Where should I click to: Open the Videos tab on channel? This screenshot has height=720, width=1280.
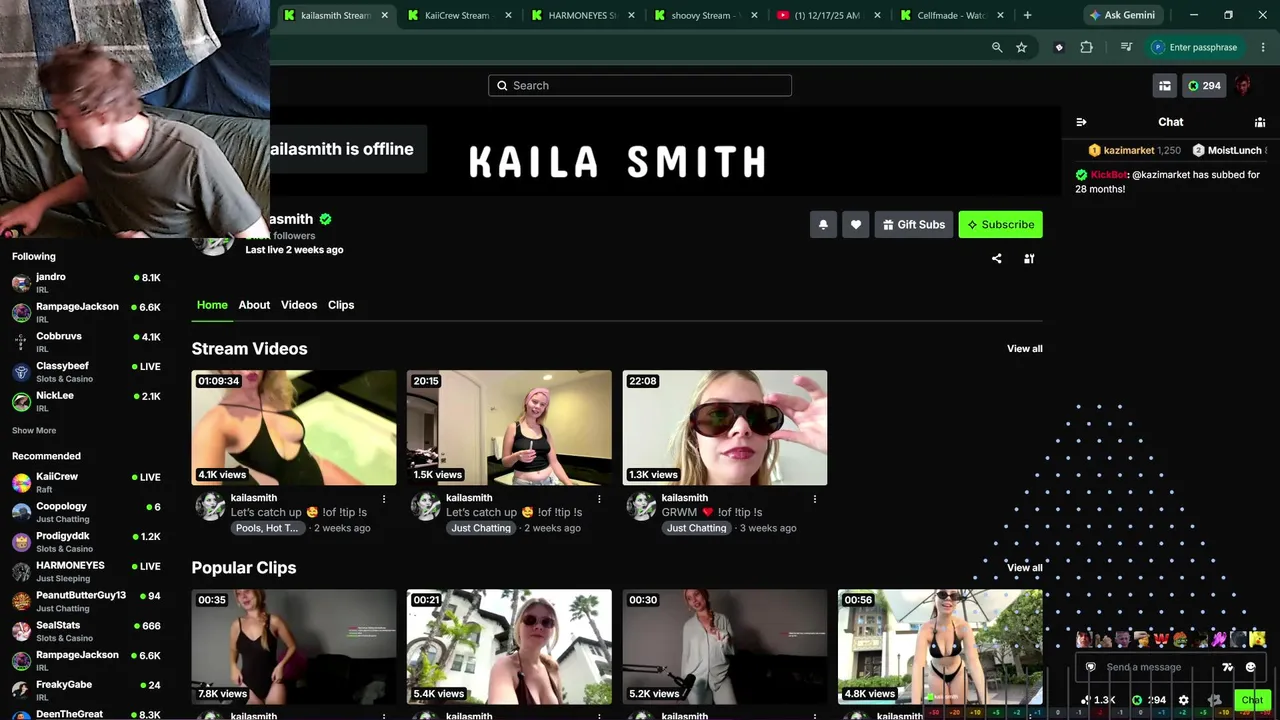pyautogui.click(x=299, y=305)
